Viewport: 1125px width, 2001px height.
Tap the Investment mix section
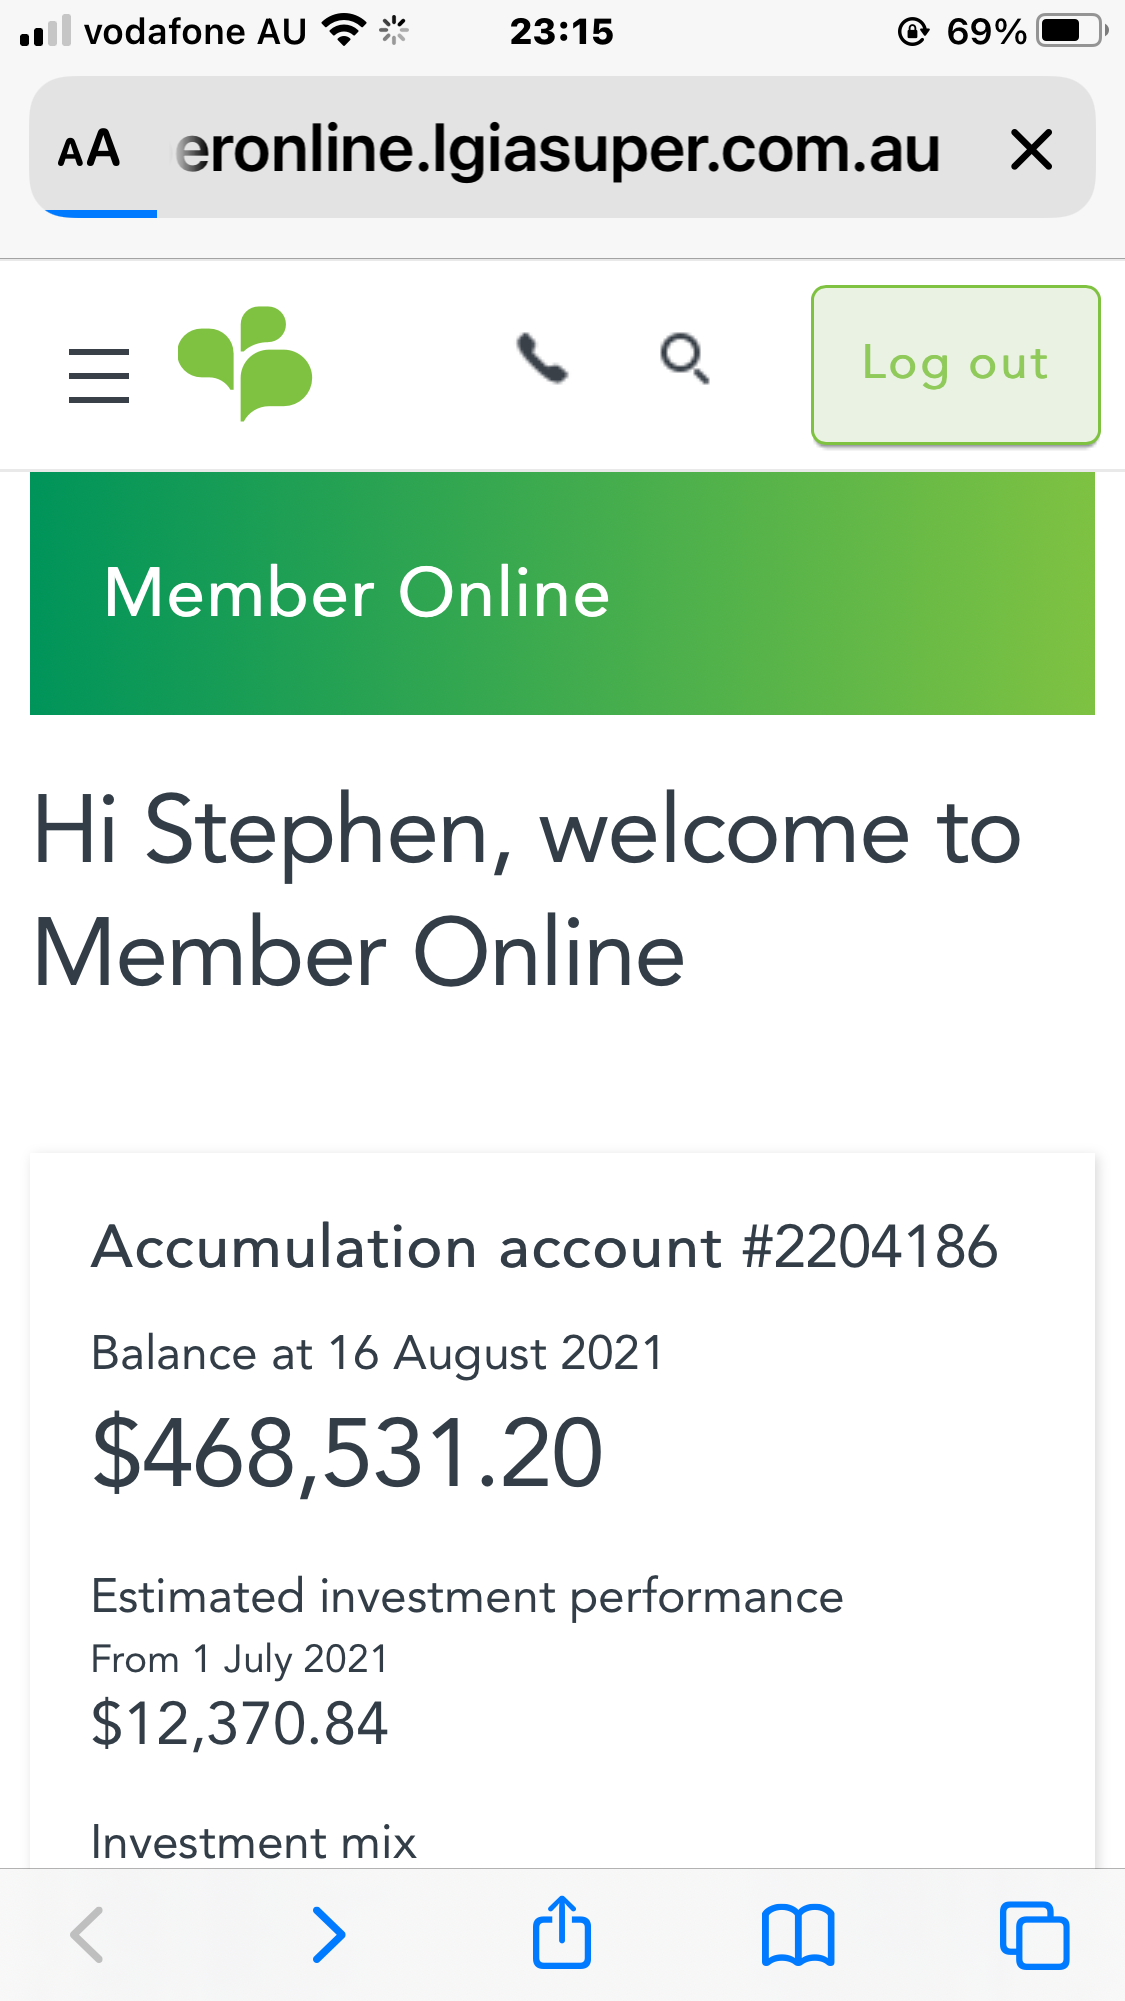coord(253,1842)
